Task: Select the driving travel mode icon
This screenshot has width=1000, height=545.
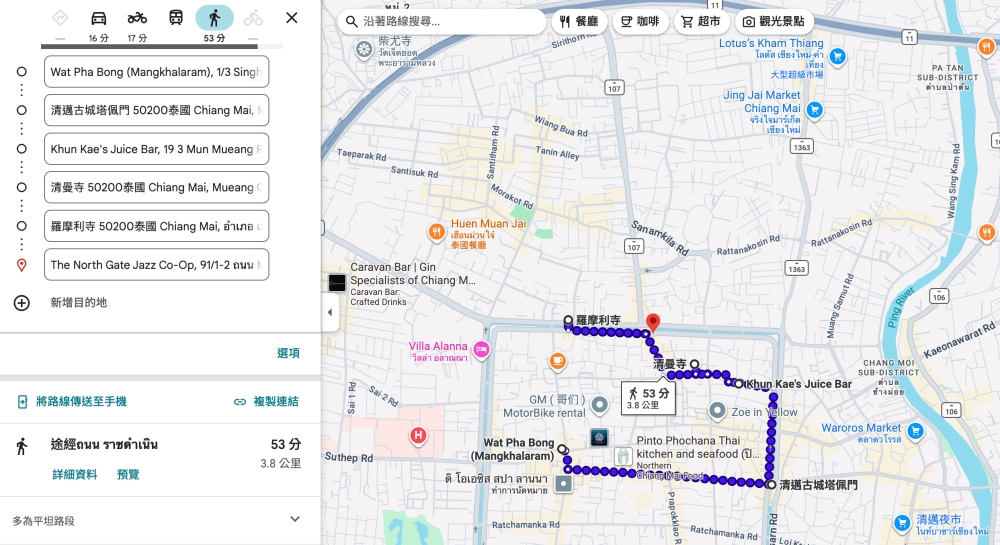Action: click(x=98, y=18)
